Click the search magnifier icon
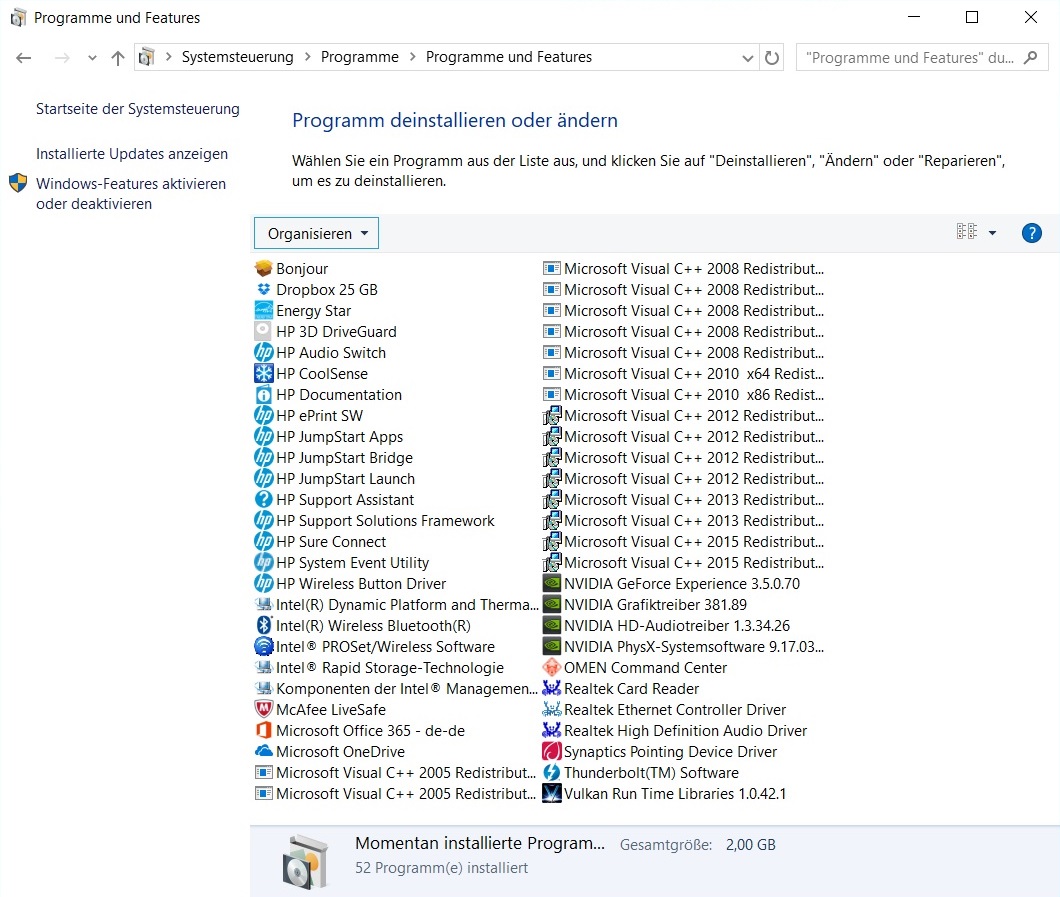 click(1030, 57)
